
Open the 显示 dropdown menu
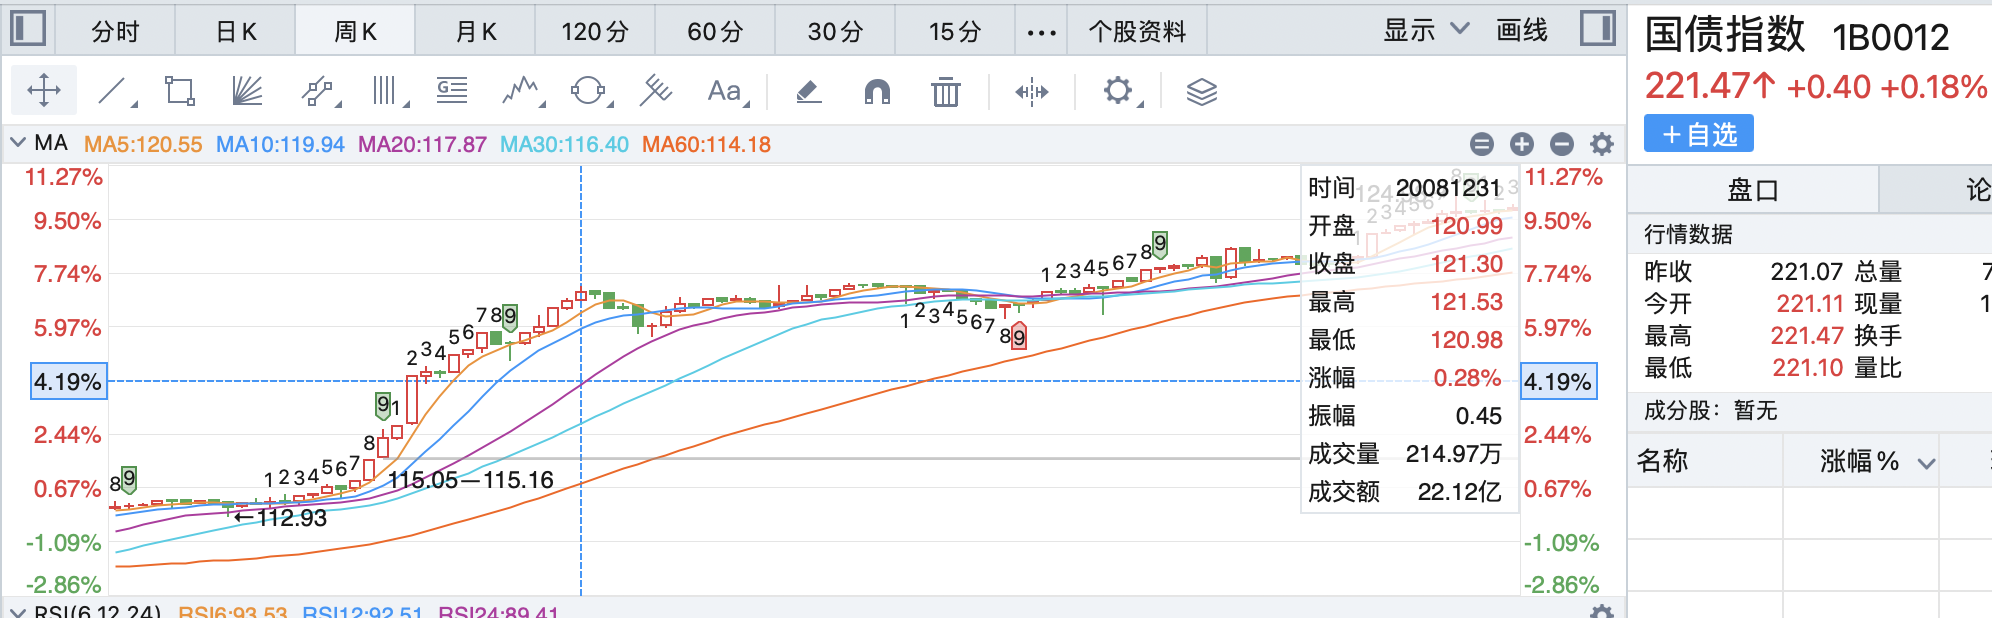coord(1425,31)
